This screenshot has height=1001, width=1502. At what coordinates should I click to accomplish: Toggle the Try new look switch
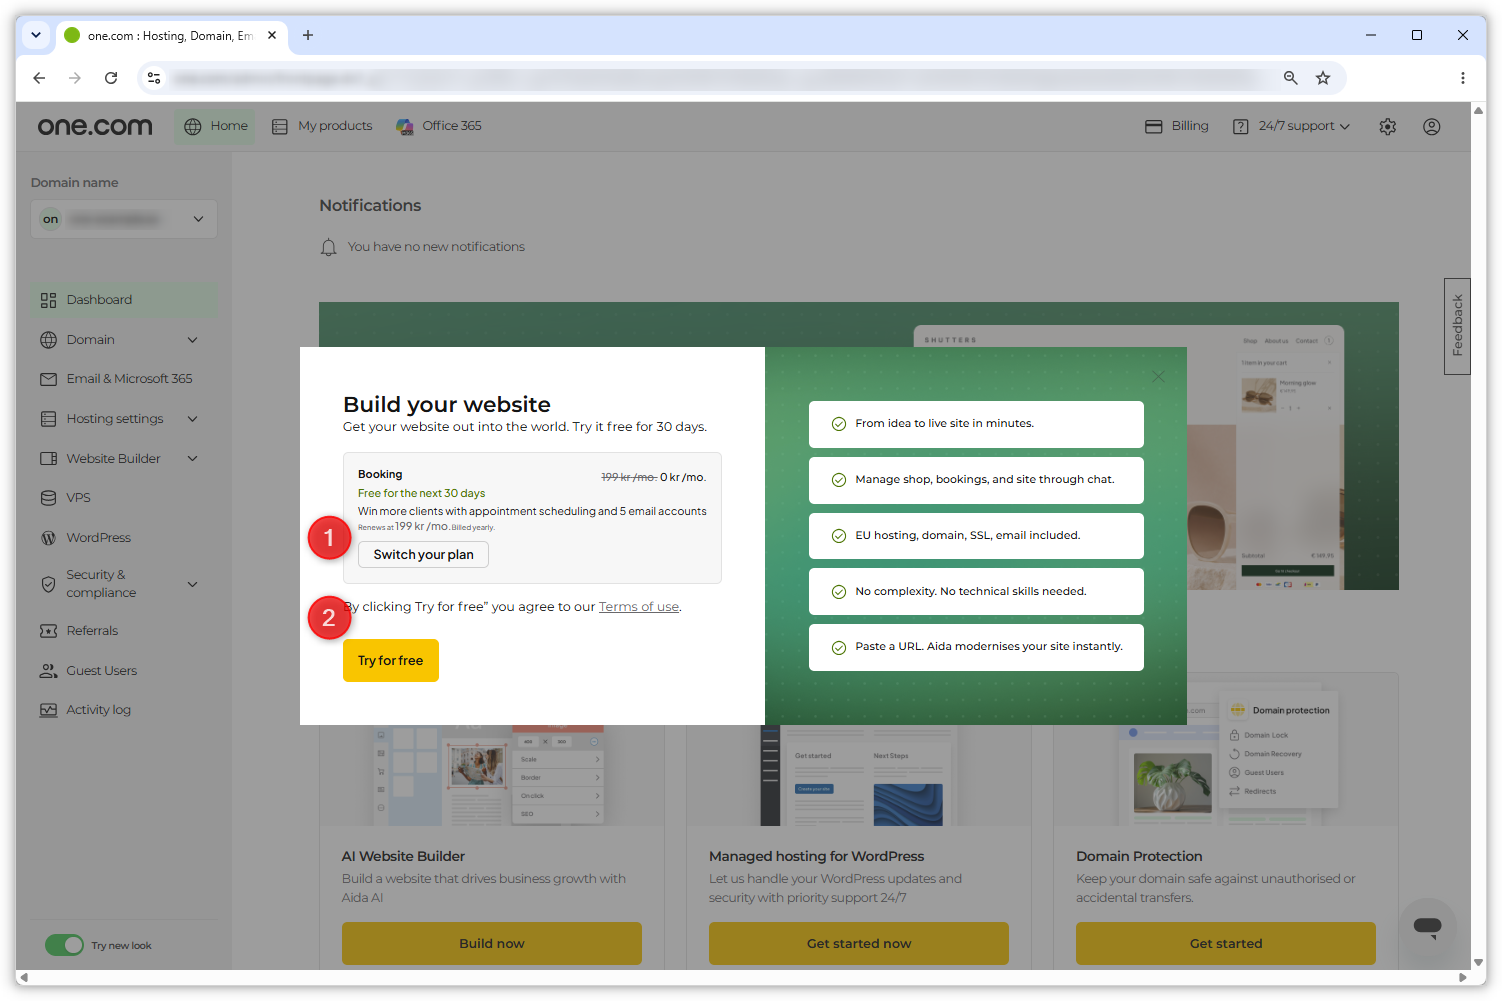click(64, 945)
